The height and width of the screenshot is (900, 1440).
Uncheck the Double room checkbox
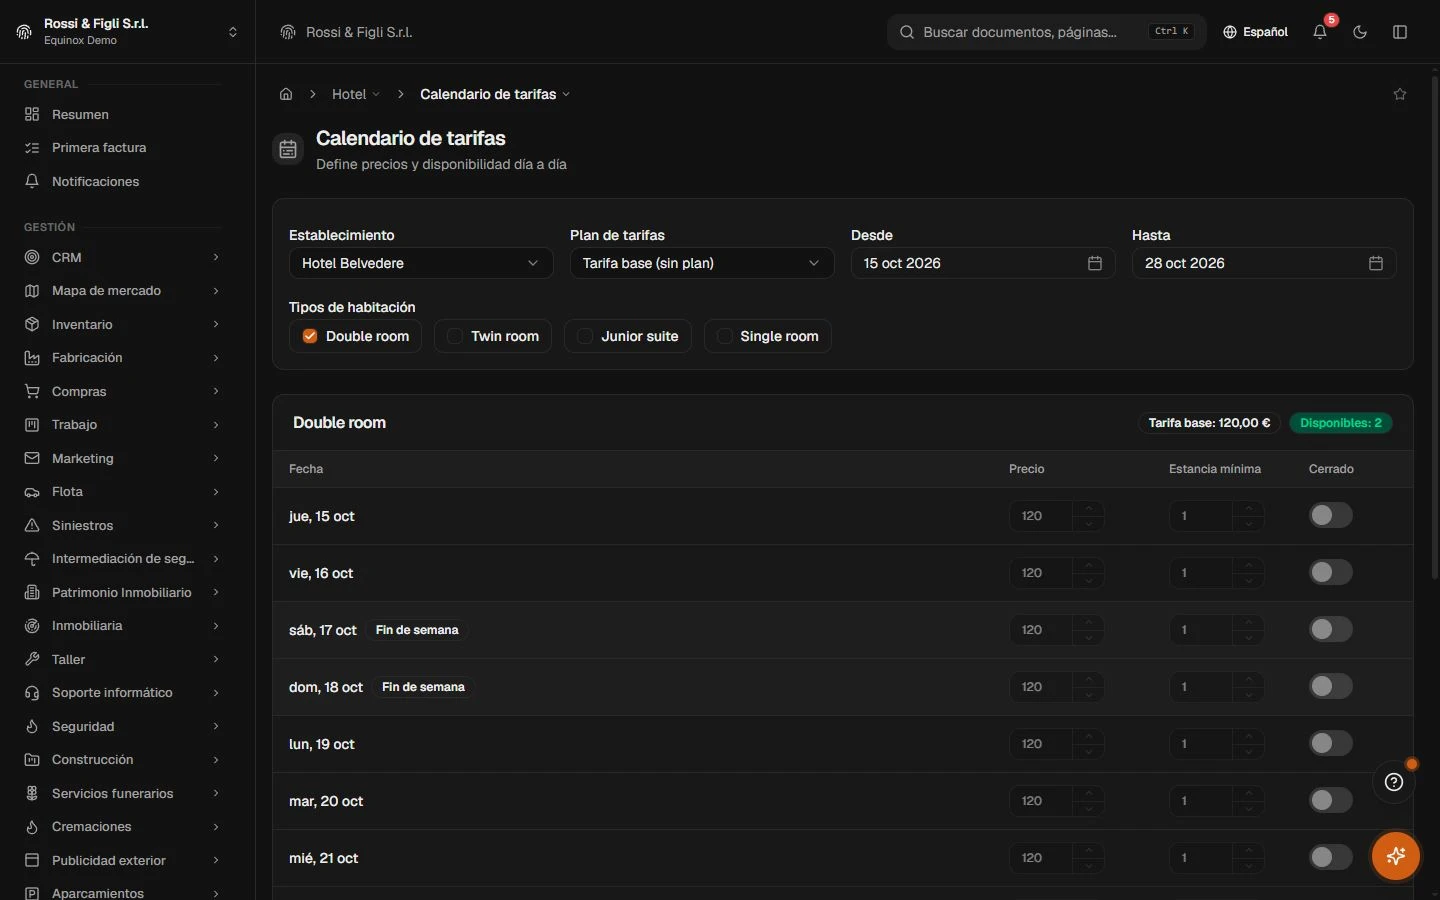(310, 336)
